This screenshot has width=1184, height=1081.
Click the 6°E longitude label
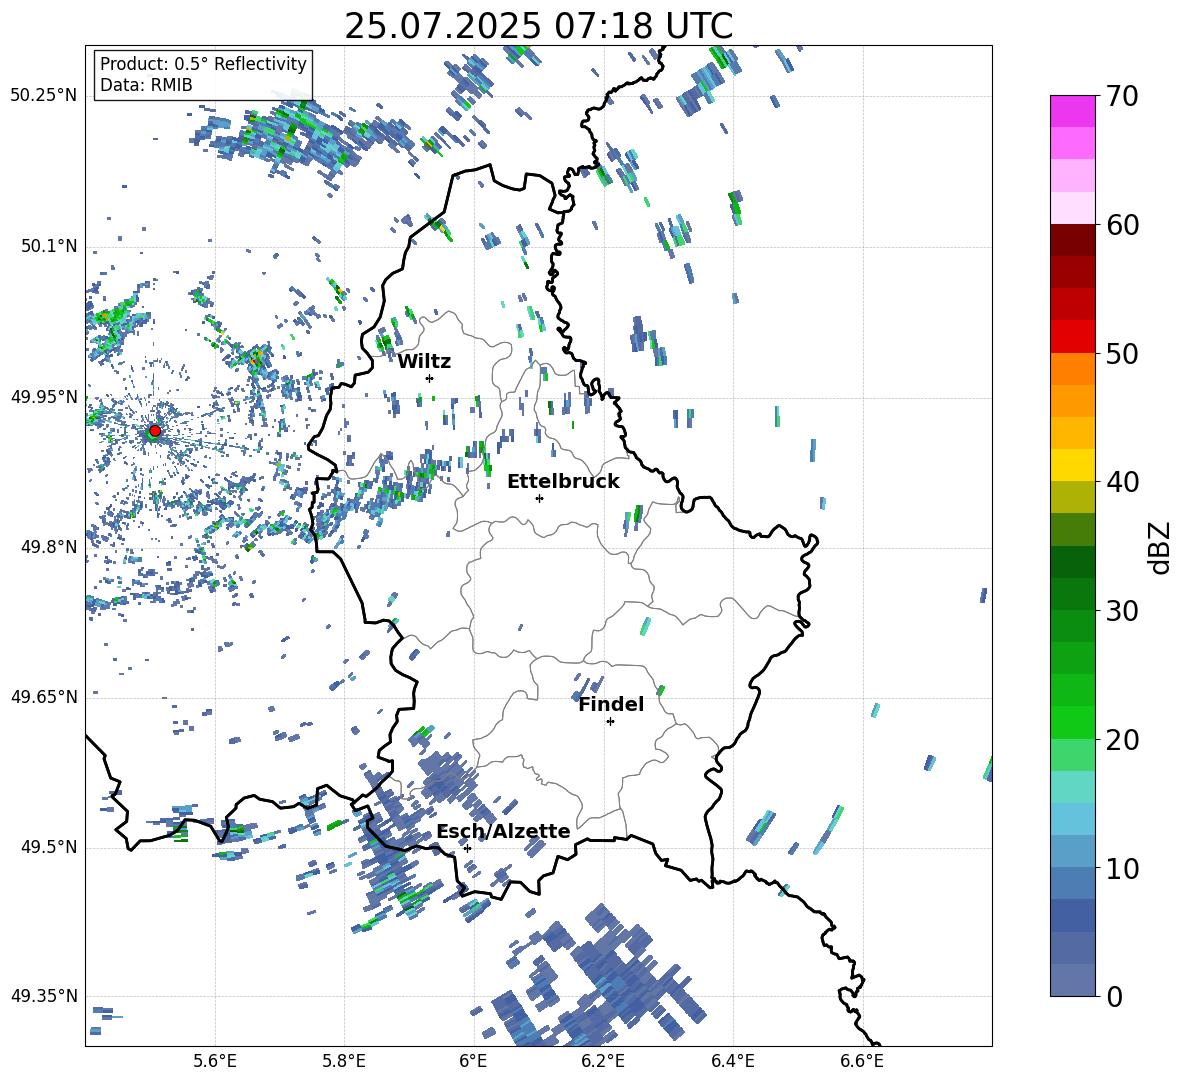(x=473, y=1061)
